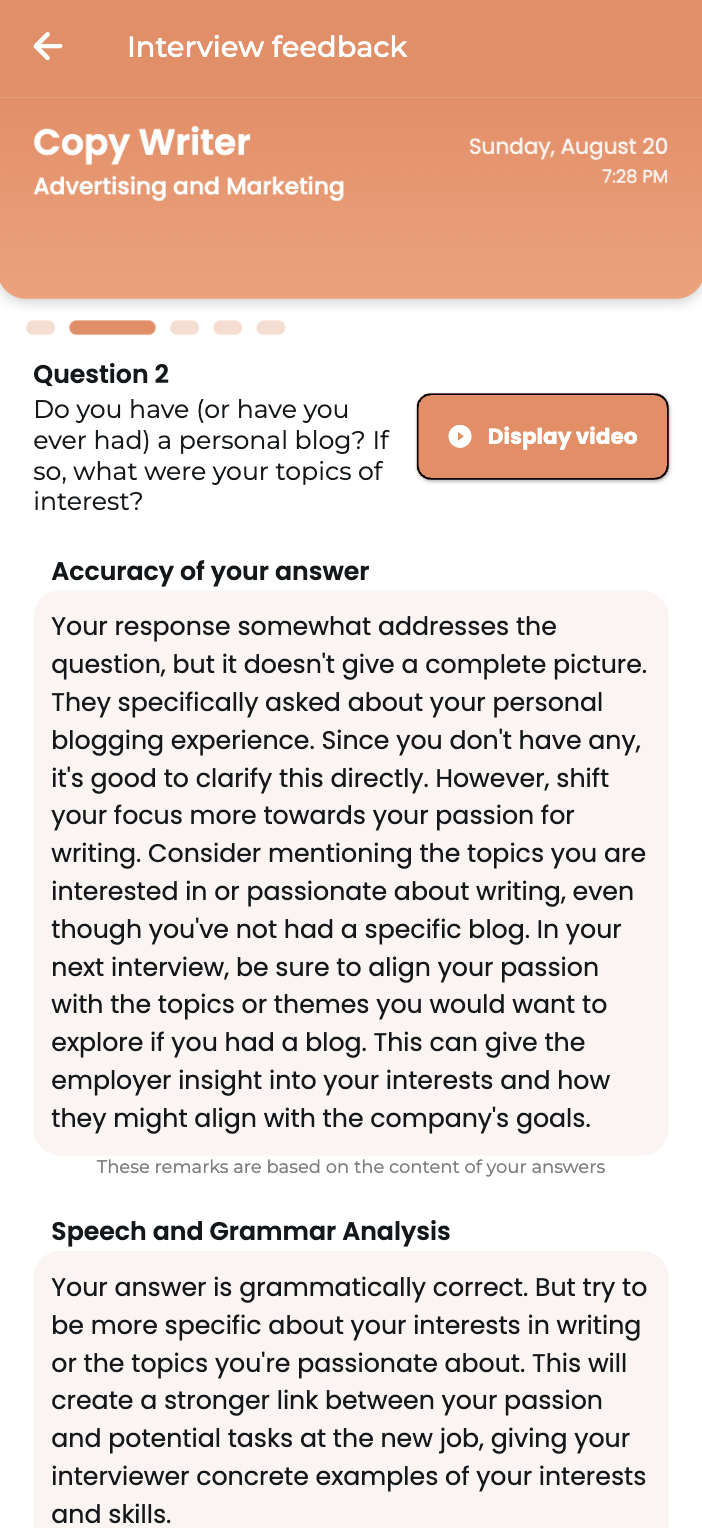Jump to the fifth question dot
Viewport: 702px width, 1528px height.
click(x=271, y=327)
